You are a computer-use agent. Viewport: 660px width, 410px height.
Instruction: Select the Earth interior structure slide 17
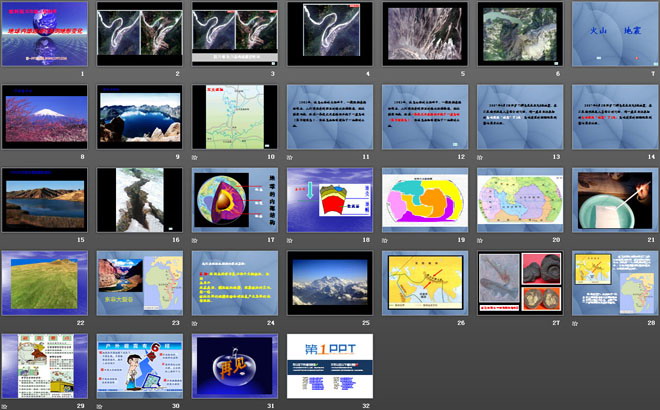[234, 199]
